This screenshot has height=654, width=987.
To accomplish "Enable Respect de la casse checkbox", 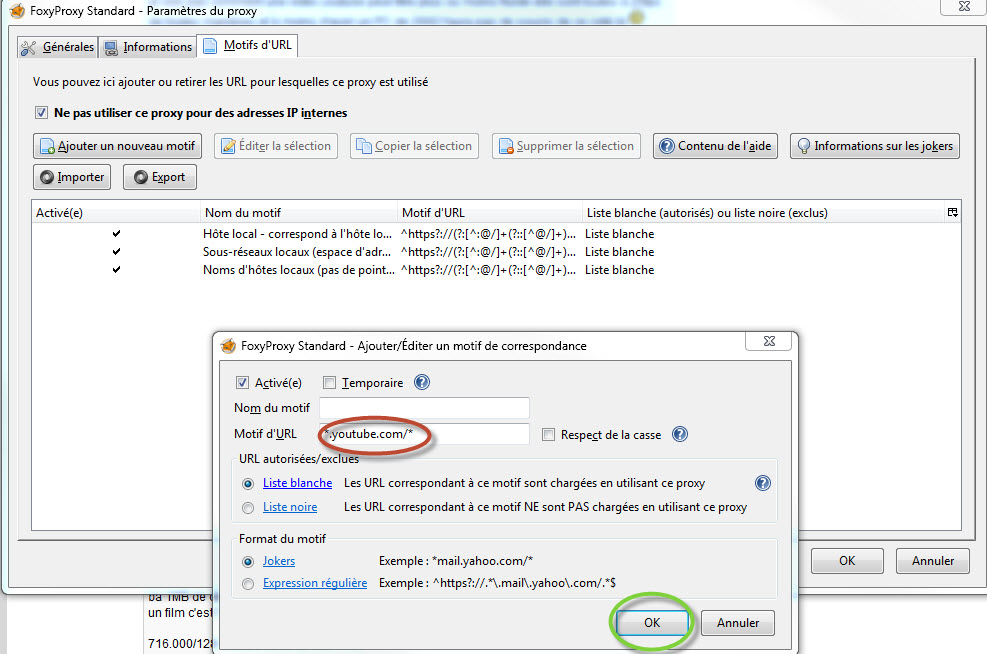I will point(549,435).
